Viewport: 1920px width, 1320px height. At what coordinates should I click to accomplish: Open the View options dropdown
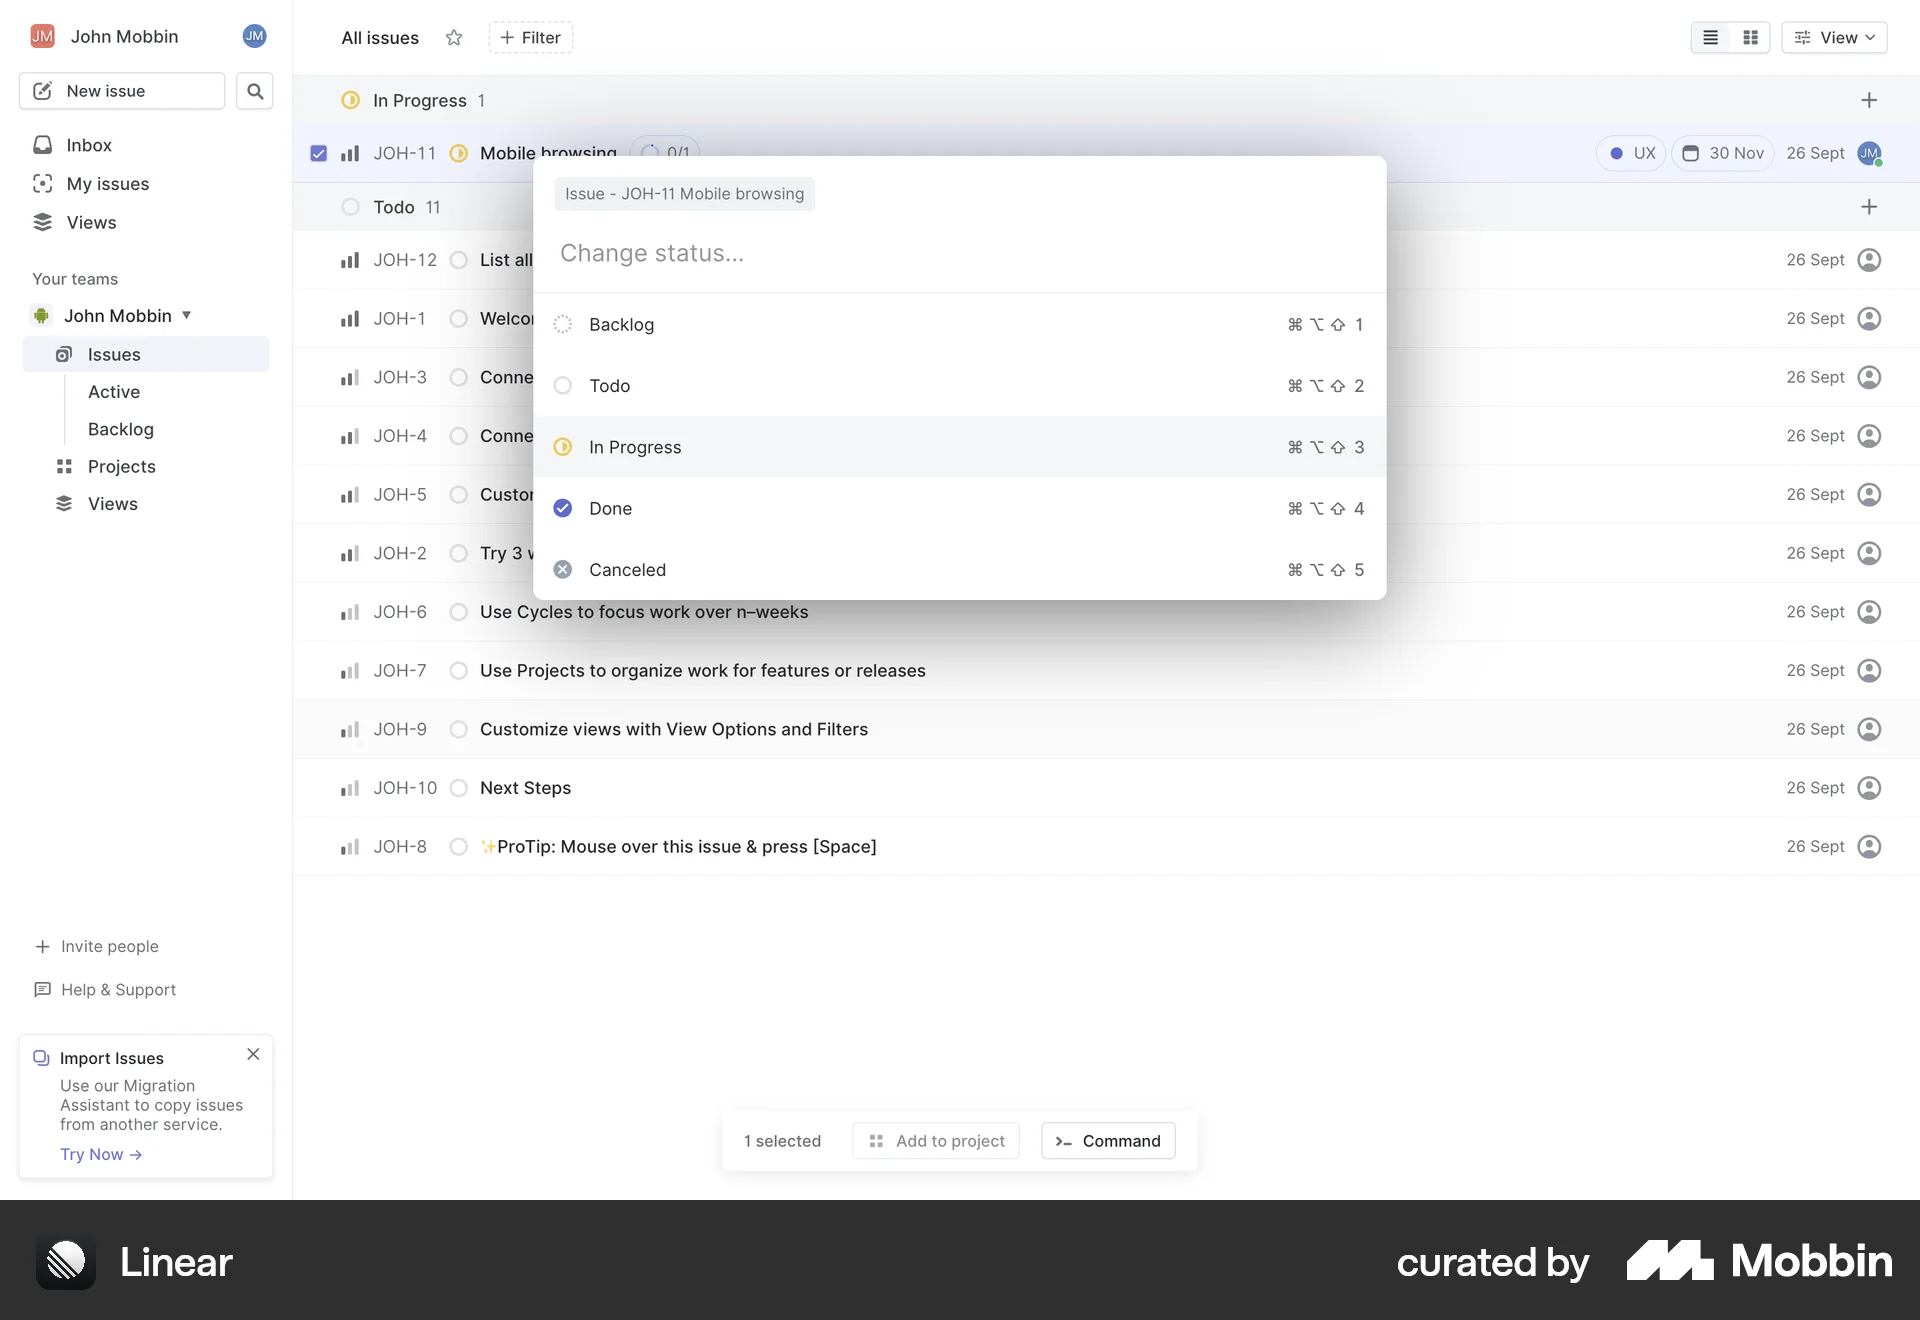click(1834, 37)
